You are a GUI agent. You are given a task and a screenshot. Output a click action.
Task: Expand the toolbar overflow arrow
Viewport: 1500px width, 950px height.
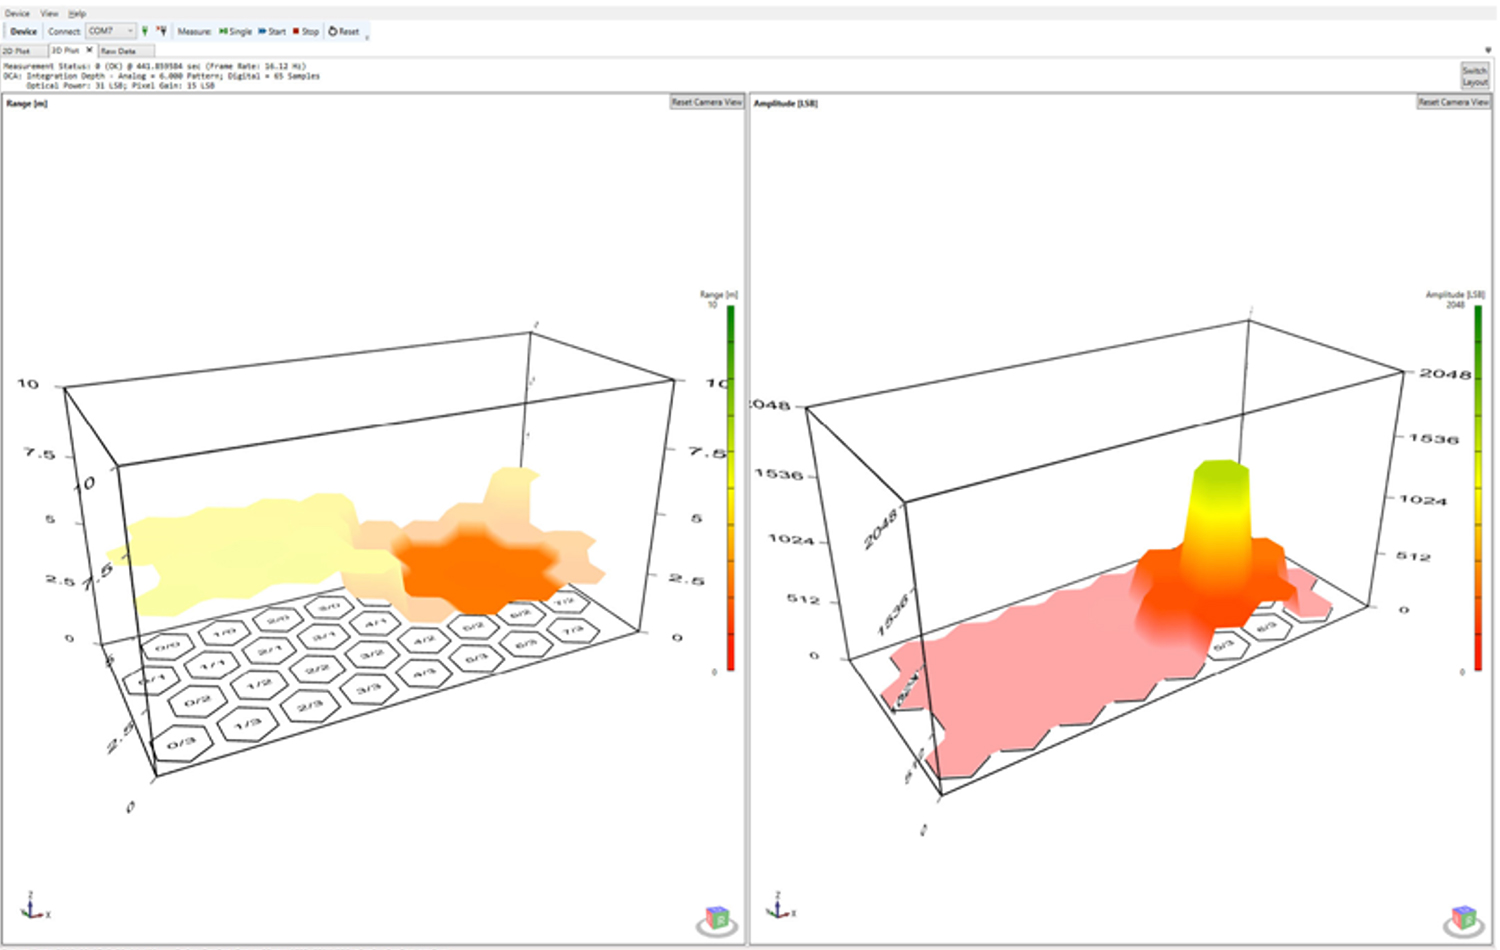tap(367, 37)
